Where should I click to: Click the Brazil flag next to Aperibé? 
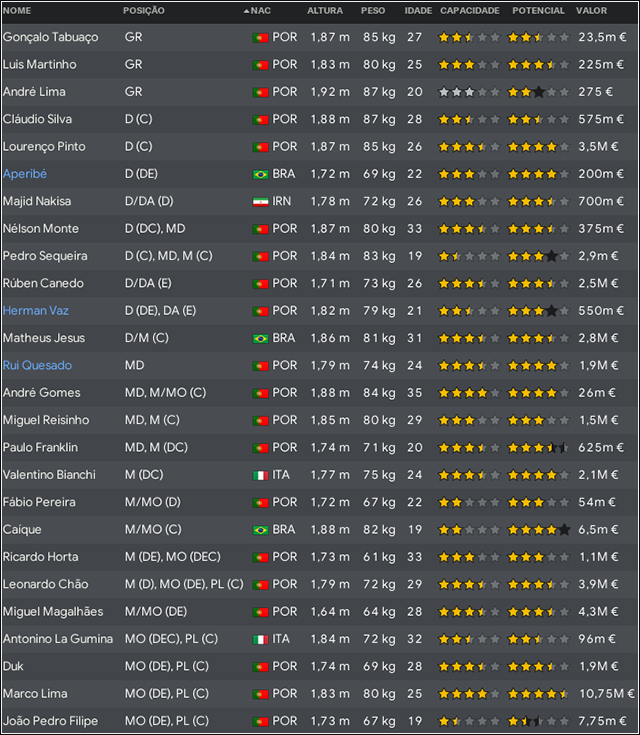coord(260,174)
